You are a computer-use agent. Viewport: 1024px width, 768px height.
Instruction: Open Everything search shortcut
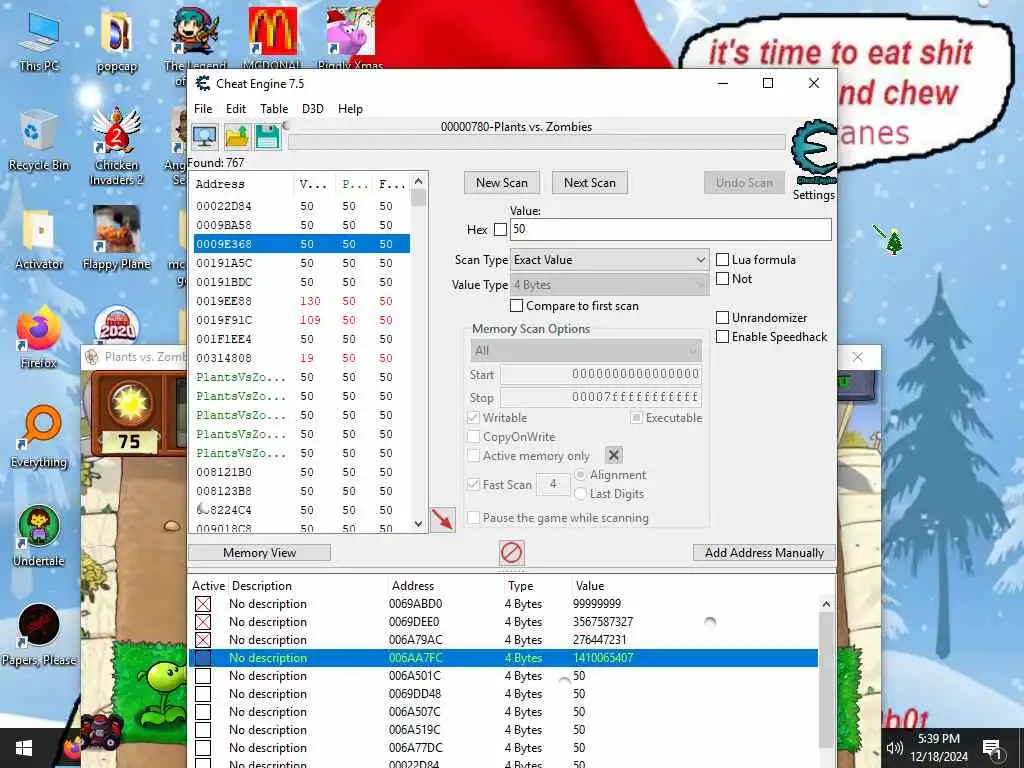(x=39, y=438)
